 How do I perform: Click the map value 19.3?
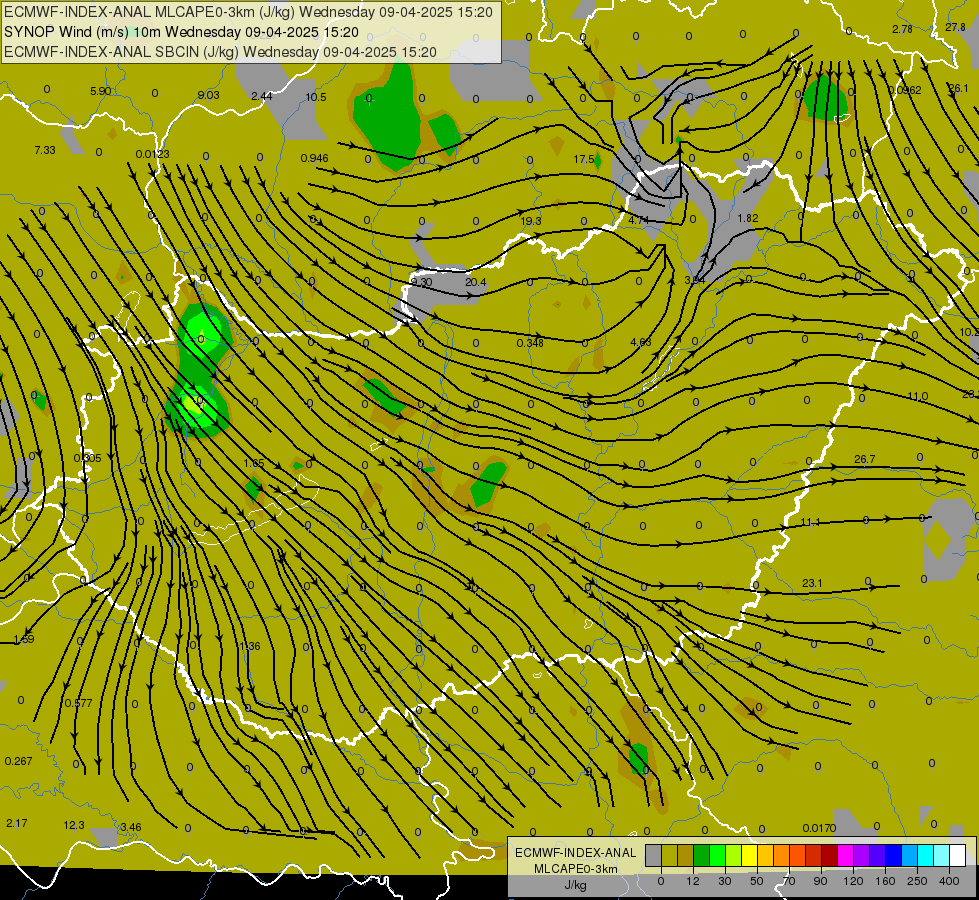pyautogui.click(x=531, y=221)
